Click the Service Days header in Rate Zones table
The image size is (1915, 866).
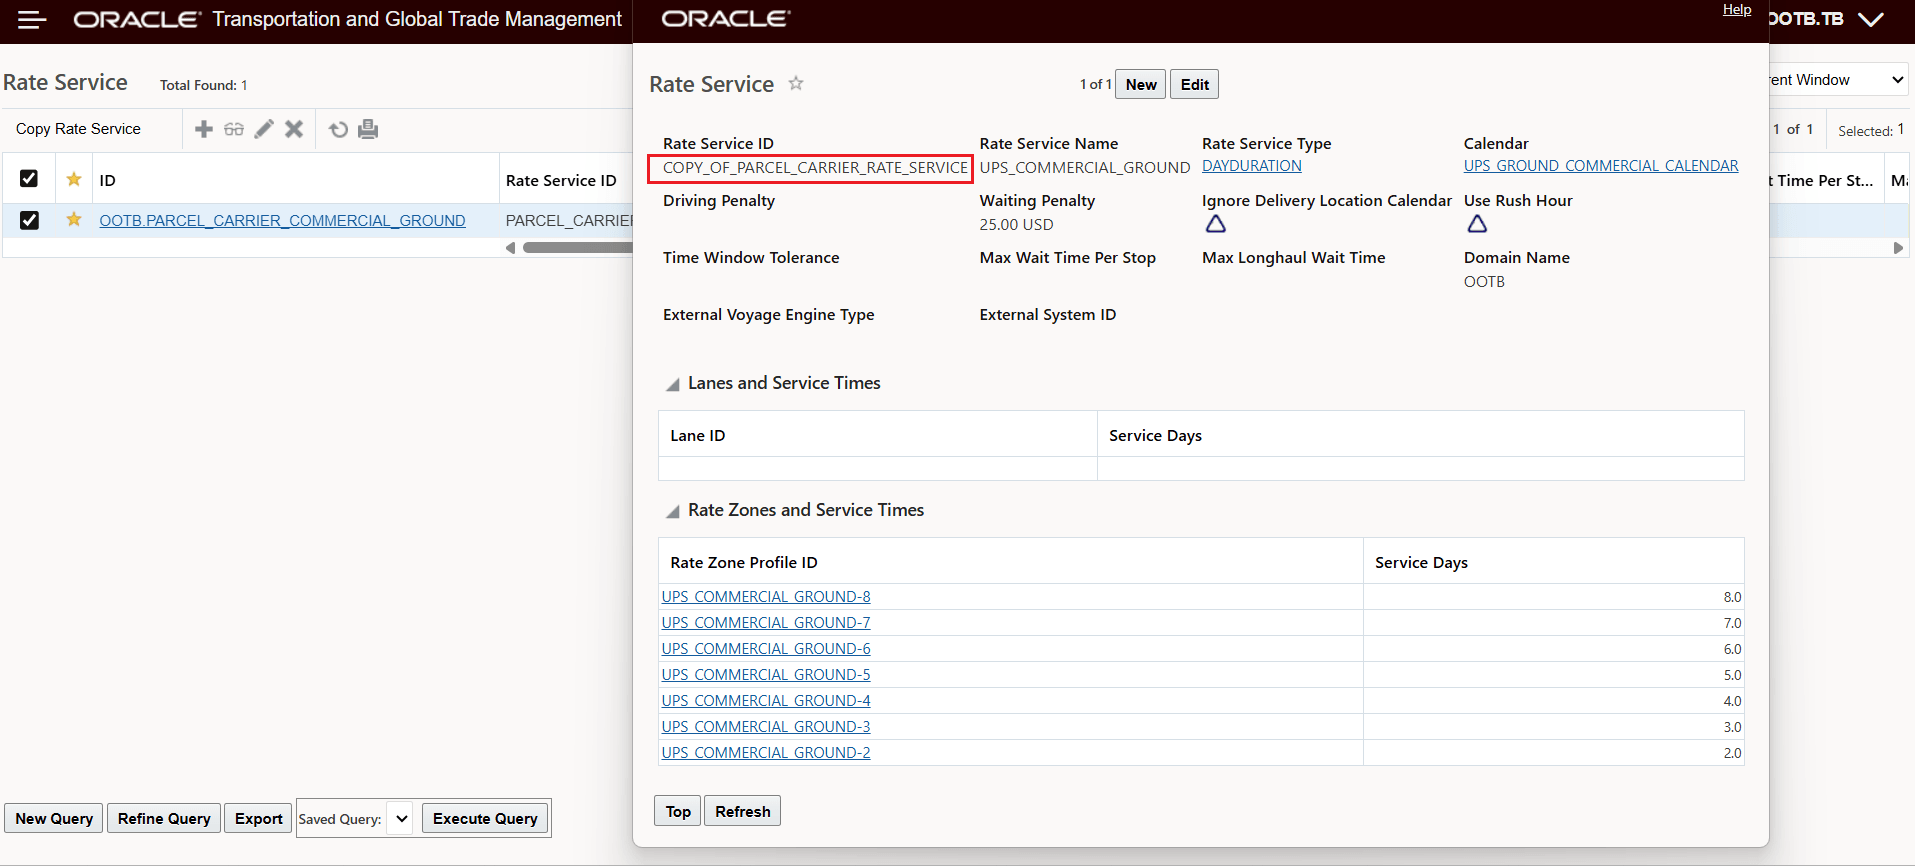pos(1421,563)
